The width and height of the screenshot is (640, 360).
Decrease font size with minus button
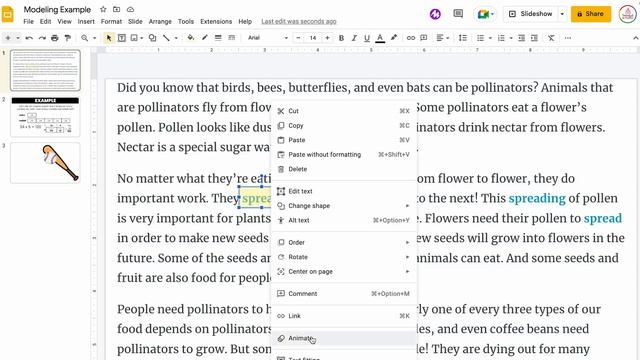pyautogui.click(x=298, y=38)
